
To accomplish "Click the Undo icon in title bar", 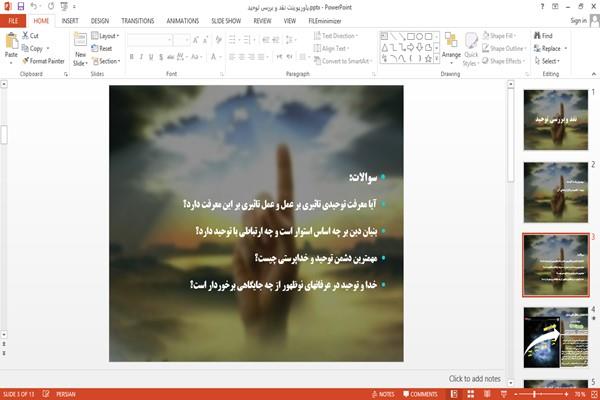I will pos(34,7).
